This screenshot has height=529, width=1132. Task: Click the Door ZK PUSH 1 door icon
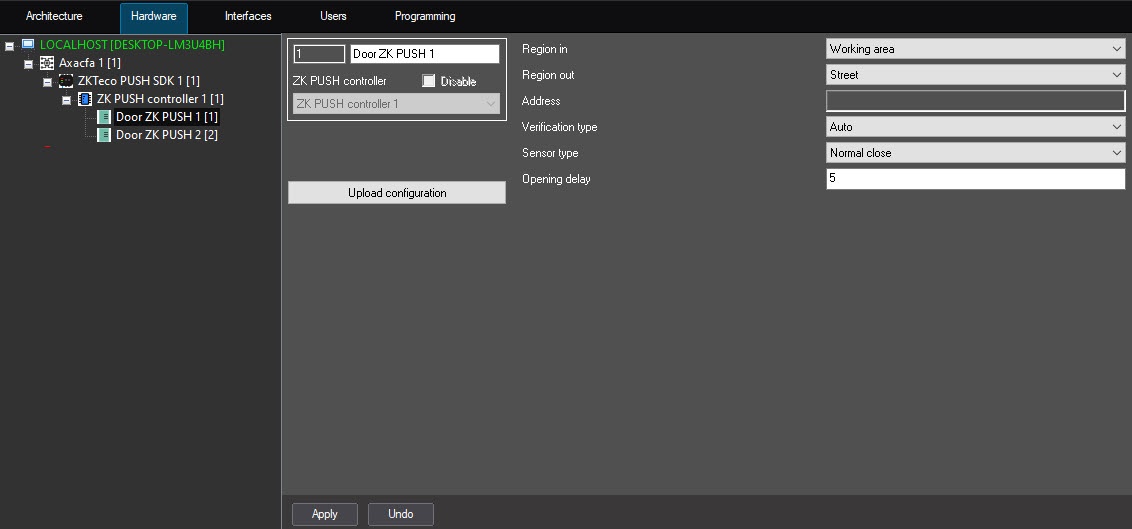coord(104,117)
